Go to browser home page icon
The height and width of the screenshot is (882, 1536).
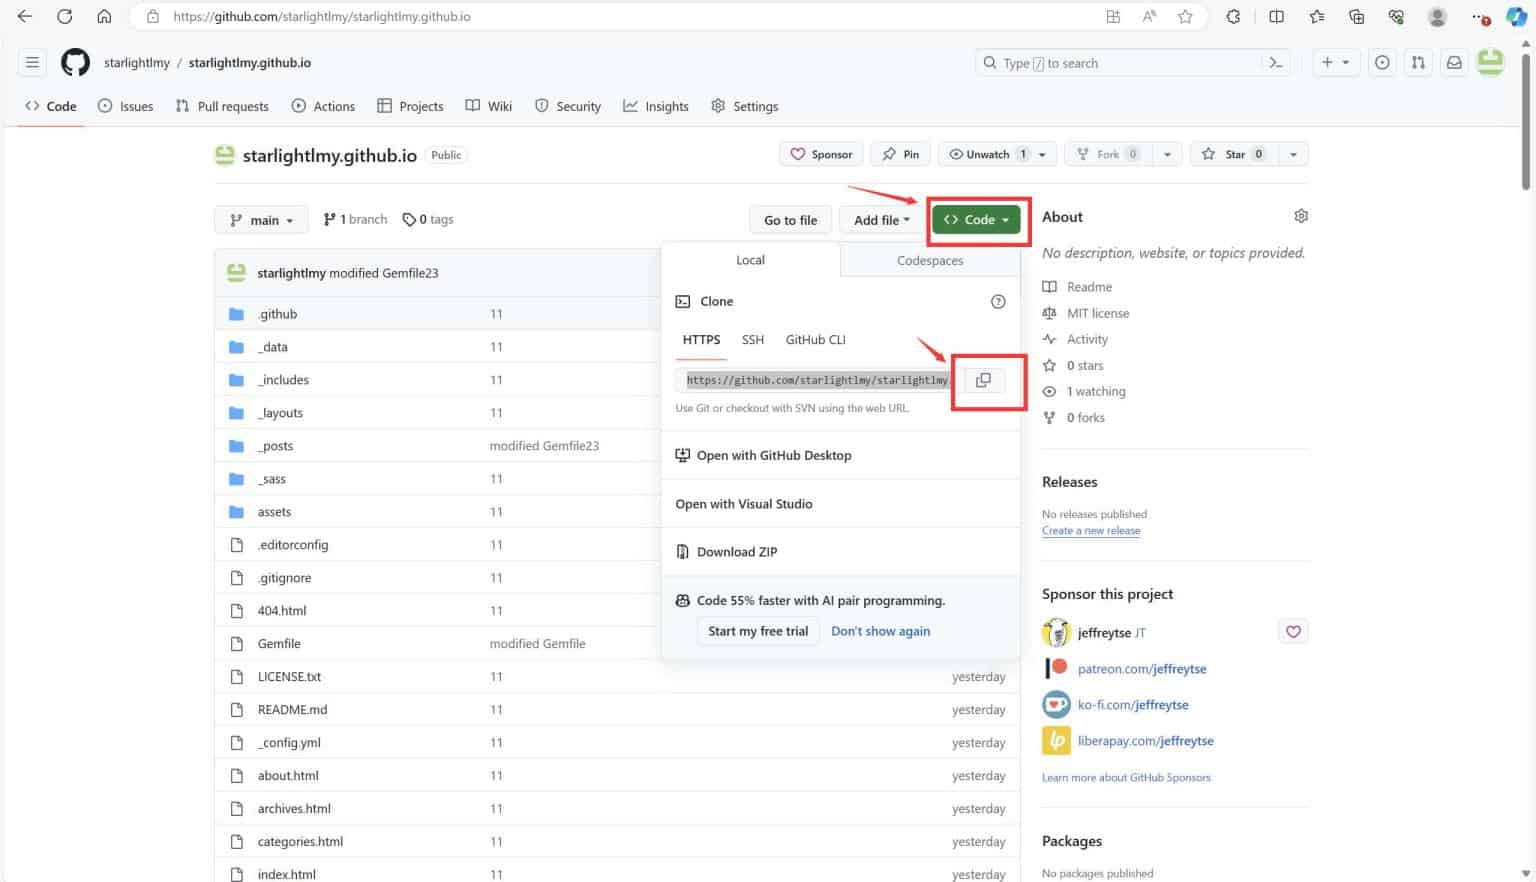(x=104, y=16)
